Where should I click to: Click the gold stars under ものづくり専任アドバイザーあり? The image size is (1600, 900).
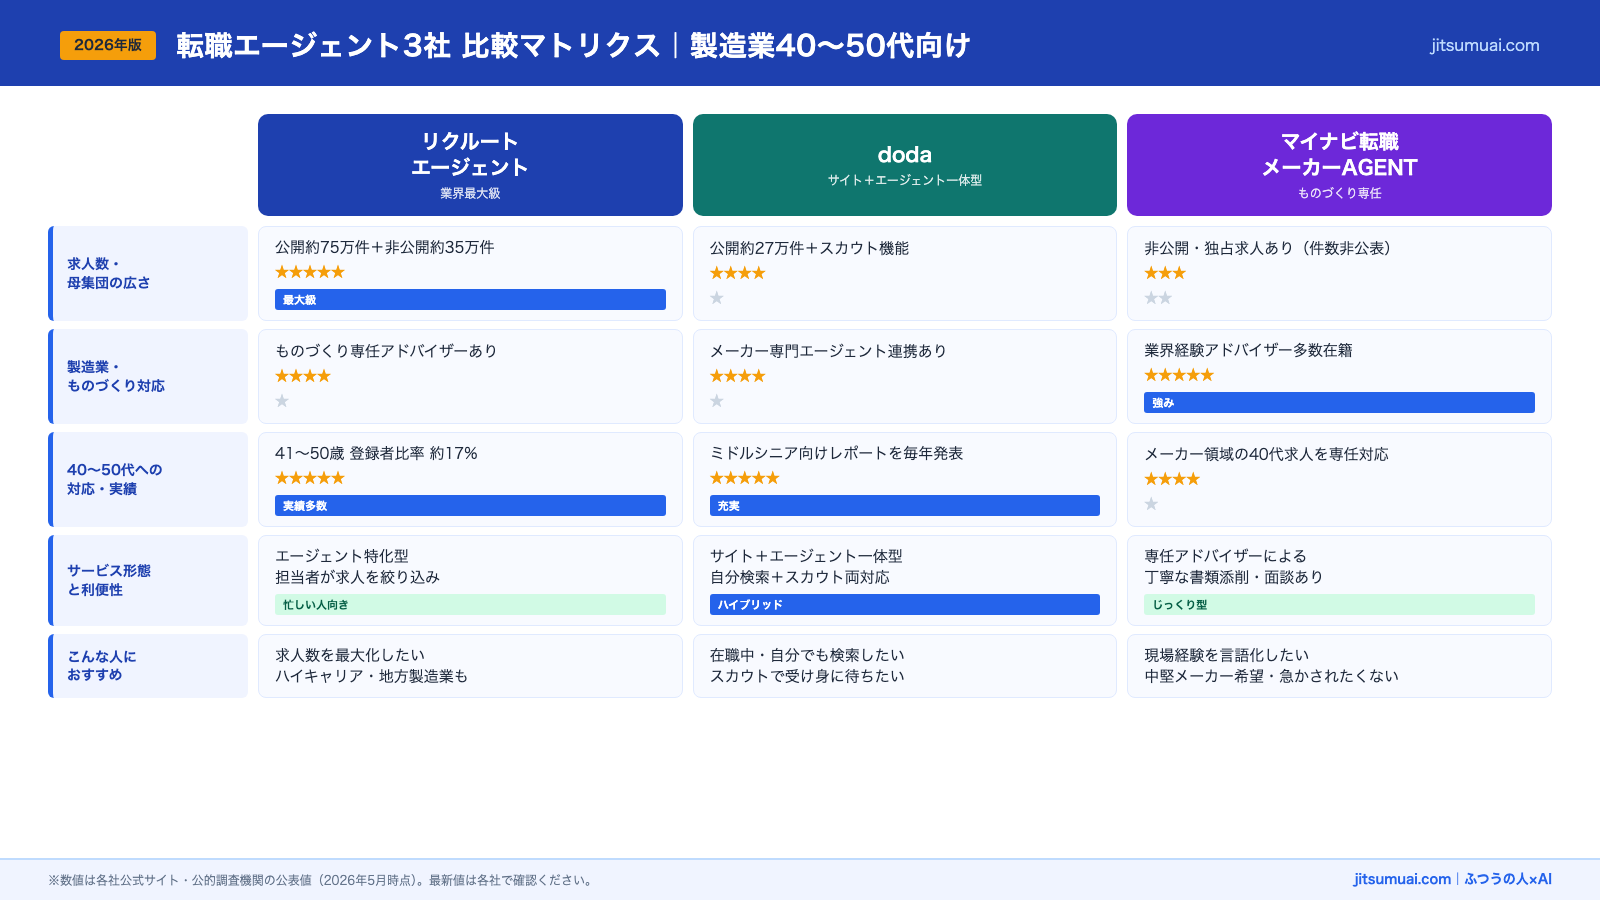(303, 376)
